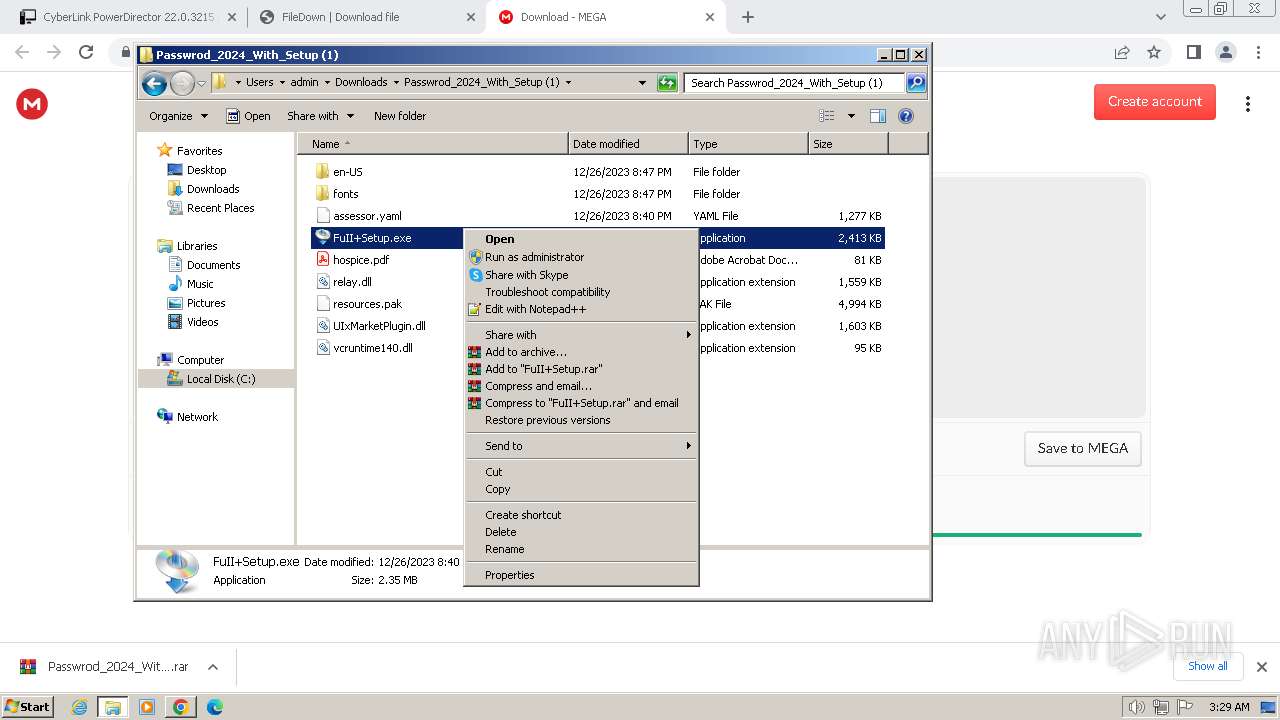Open Microsoft Edge icon in taskbar
The image size is (1280, 720).
[214, 707]
